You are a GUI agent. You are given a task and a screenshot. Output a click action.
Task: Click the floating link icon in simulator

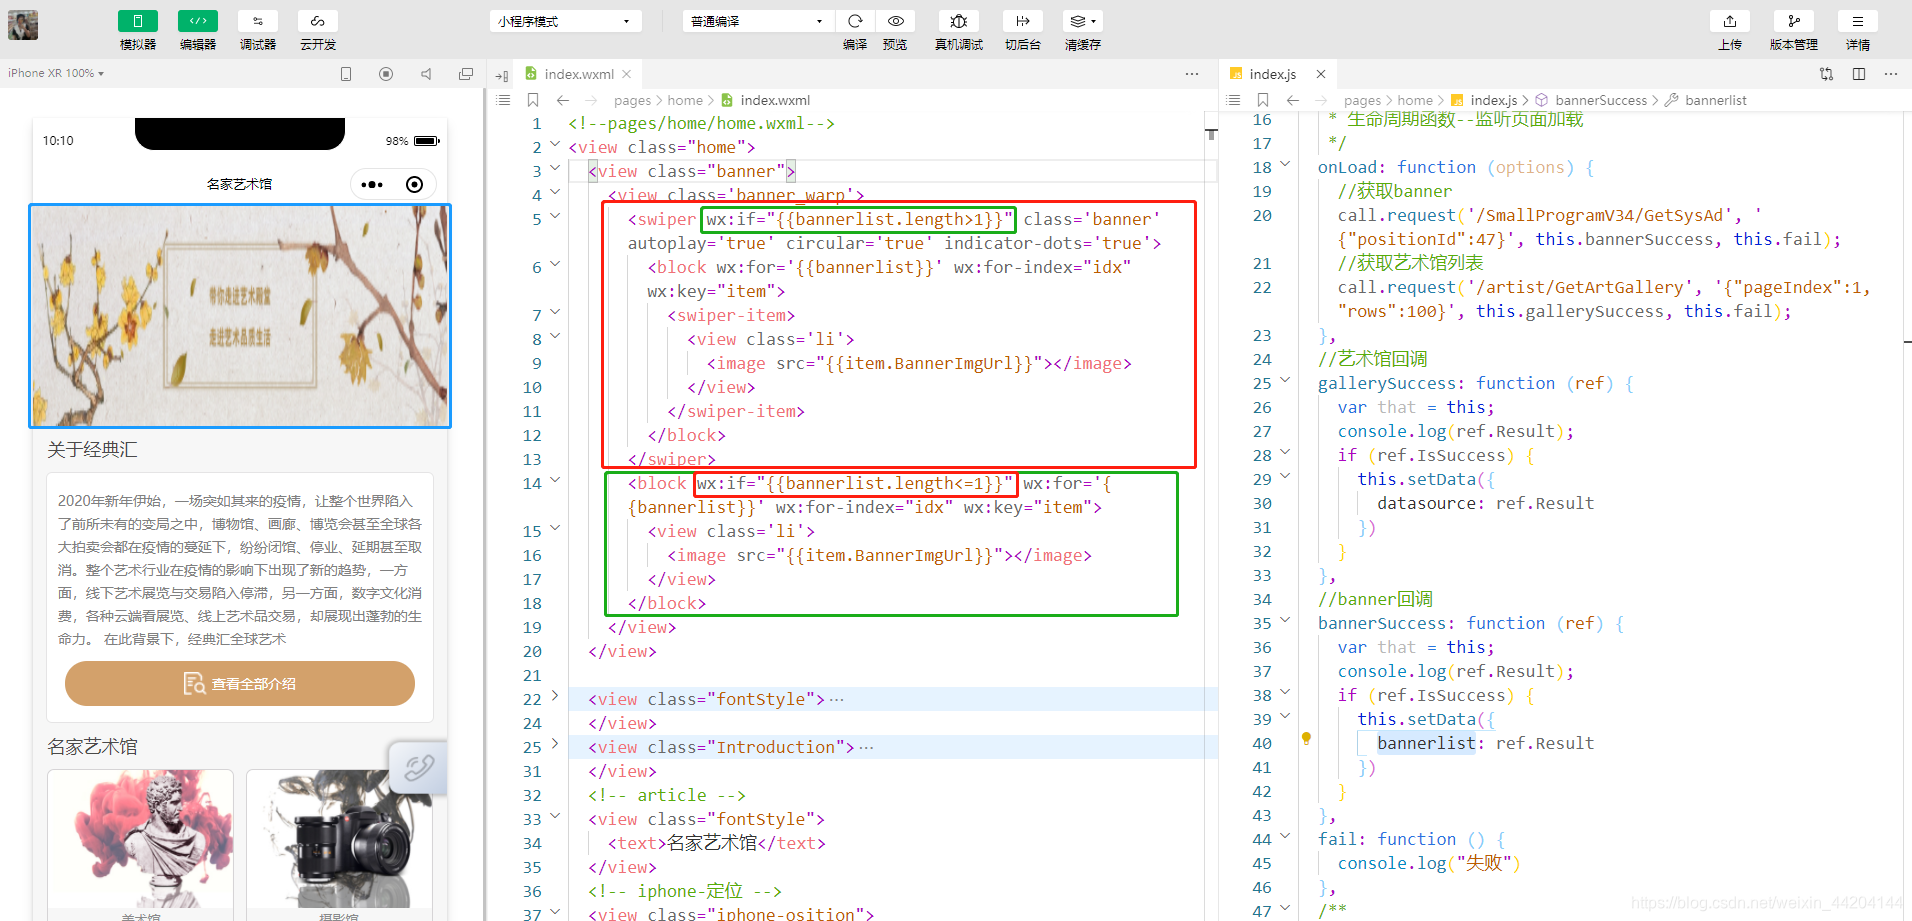(418, 768)
